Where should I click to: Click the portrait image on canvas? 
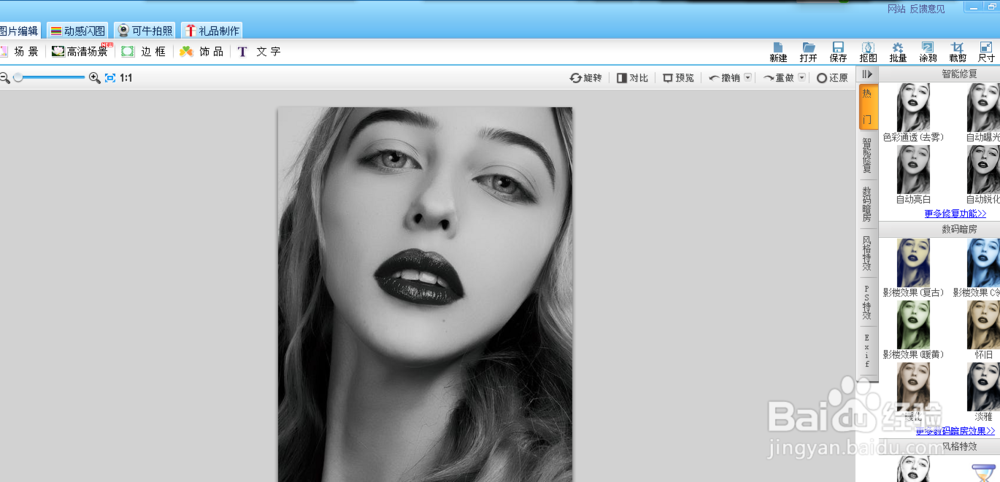coord(425,295)
